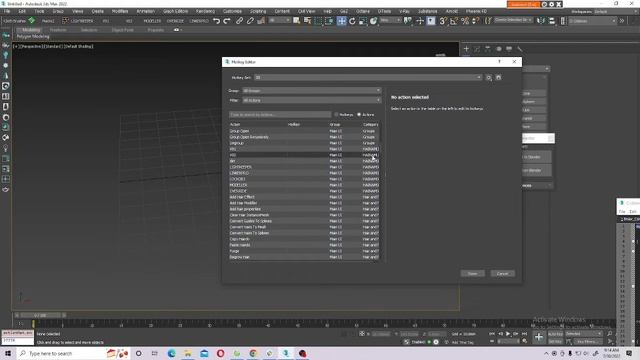Expand main toolbar overflow chevrons
This screenshot has width=640, height=360.
[622, 21]
